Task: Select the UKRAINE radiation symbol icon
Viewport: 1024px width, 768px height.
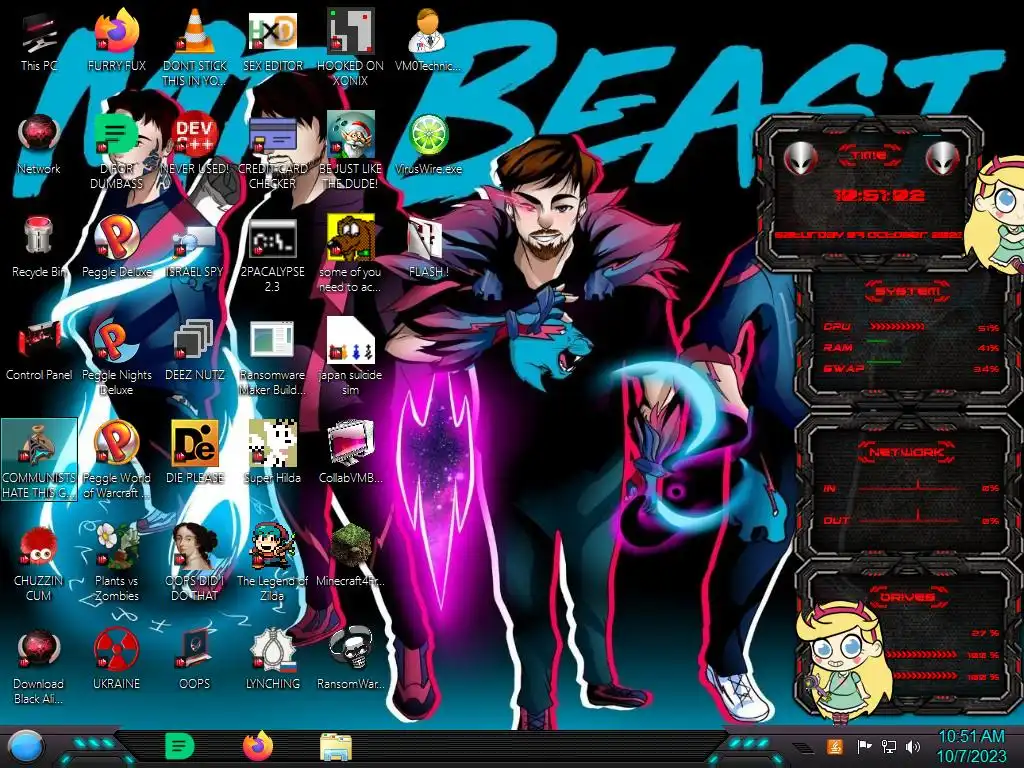Action: click(116, 660)
